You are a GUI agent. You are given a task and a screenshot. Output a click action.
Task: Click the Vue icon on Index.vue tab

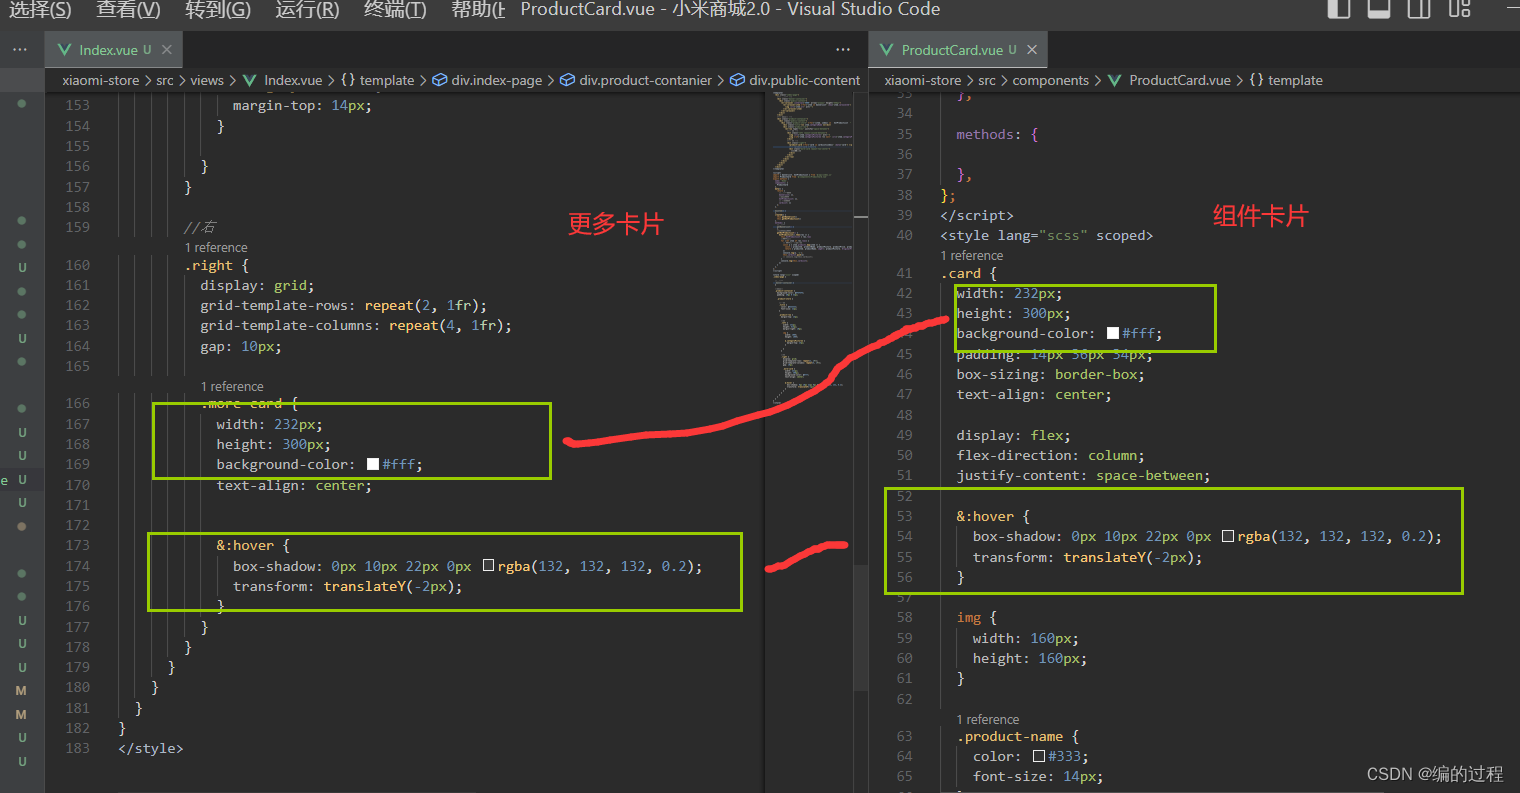click(65, 50)
